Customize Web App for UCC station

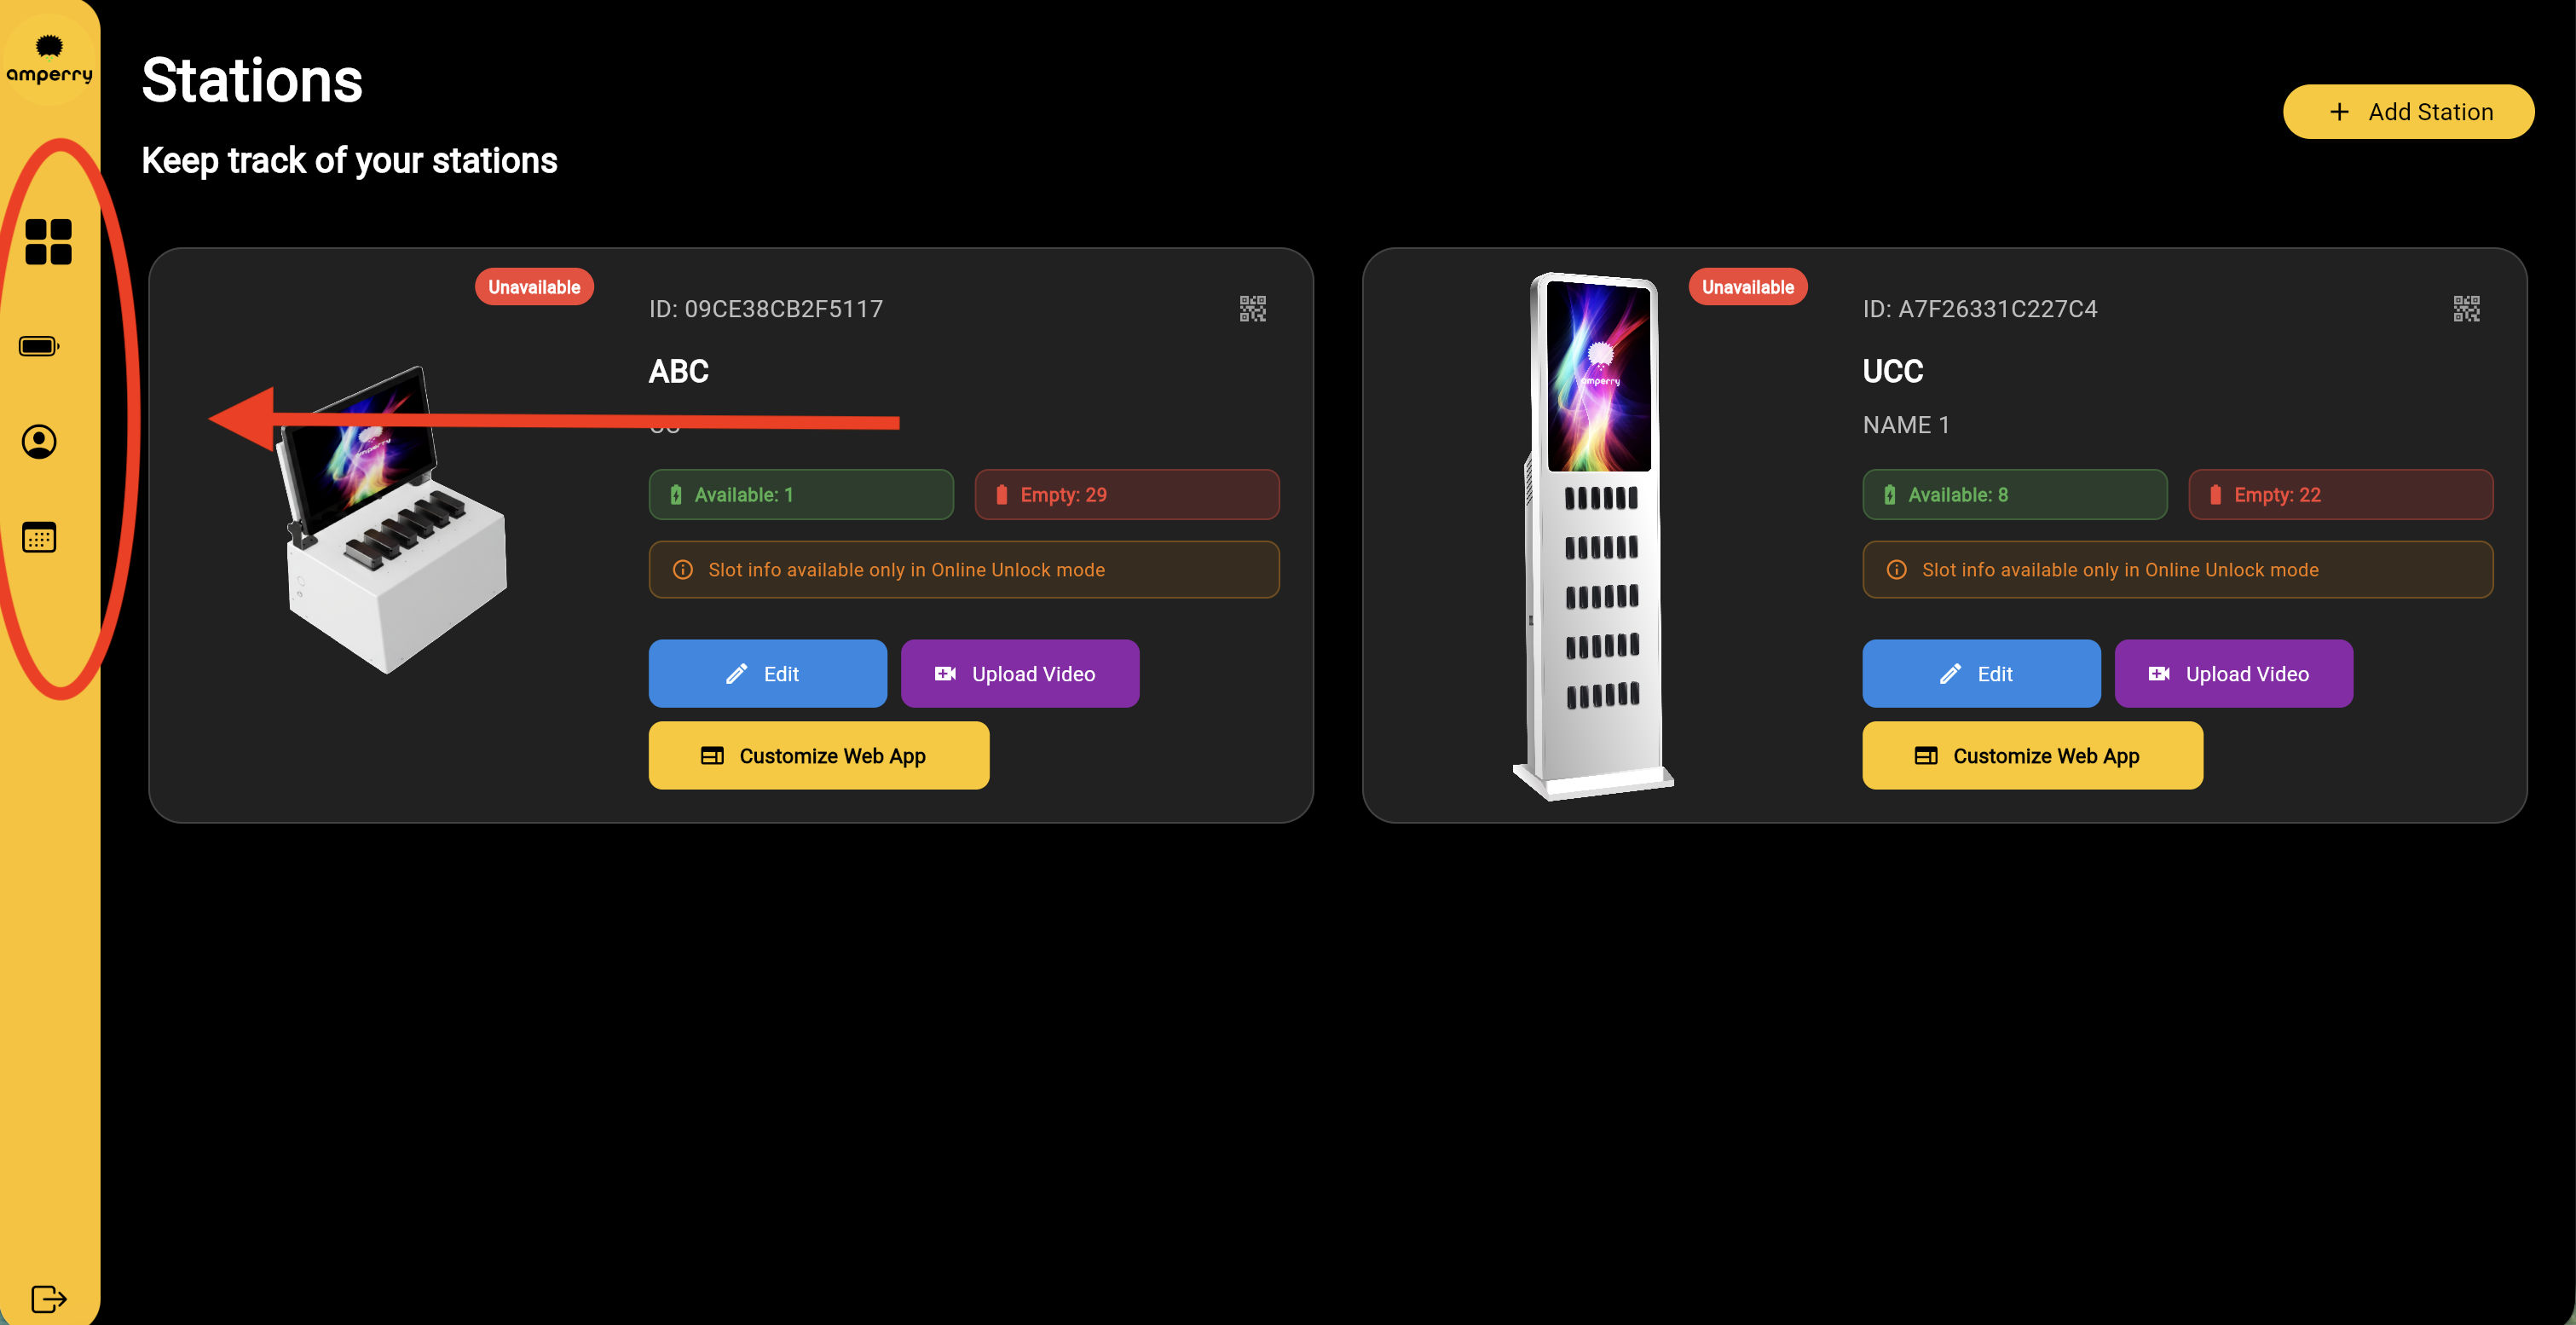tap(2032, 756)
